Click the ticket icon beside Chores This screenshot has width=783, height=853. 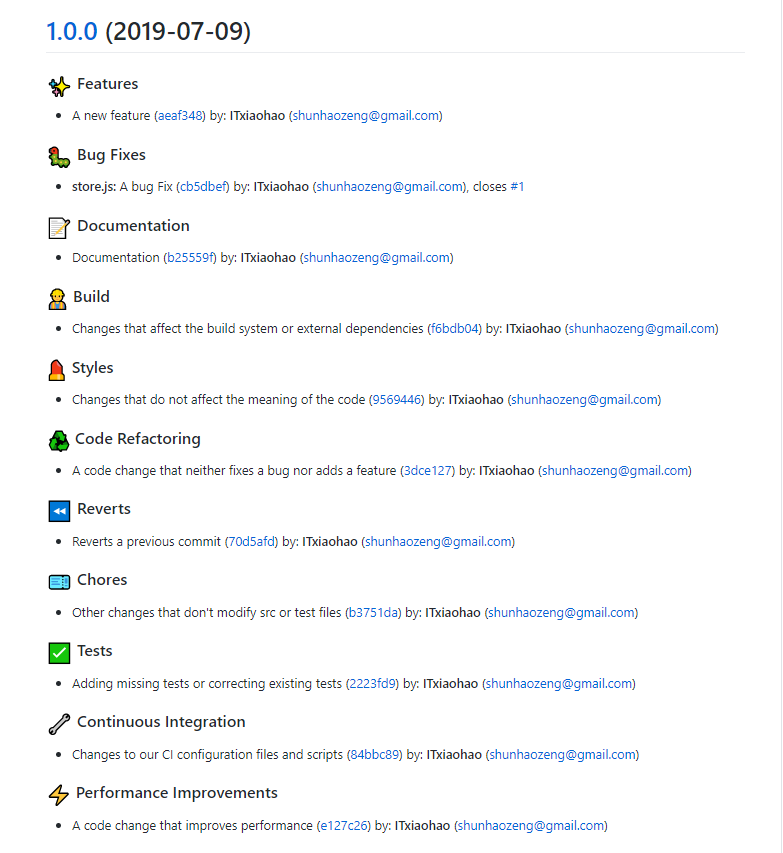click(59, 582)
